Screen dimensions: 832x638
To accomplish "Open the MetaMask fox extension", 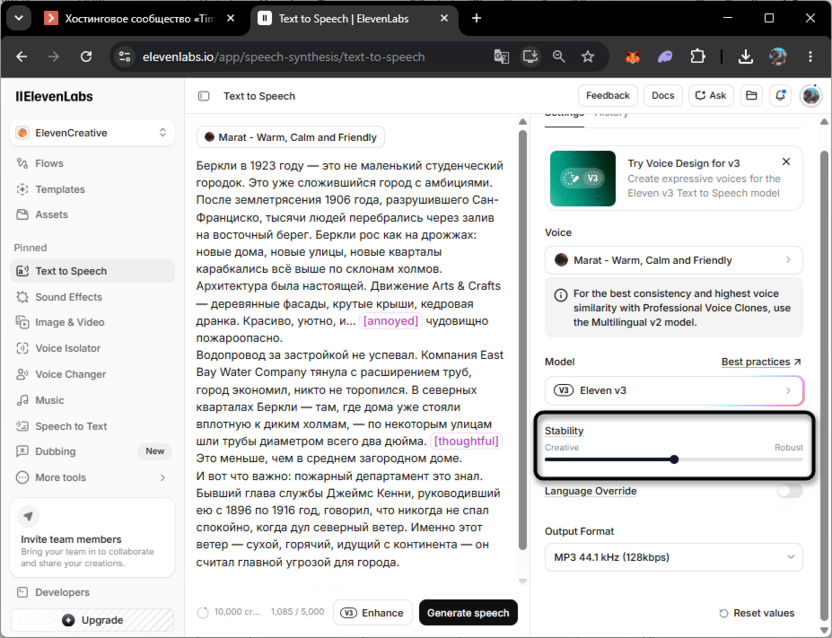I will pyautogui.click(x=632, y=56).
